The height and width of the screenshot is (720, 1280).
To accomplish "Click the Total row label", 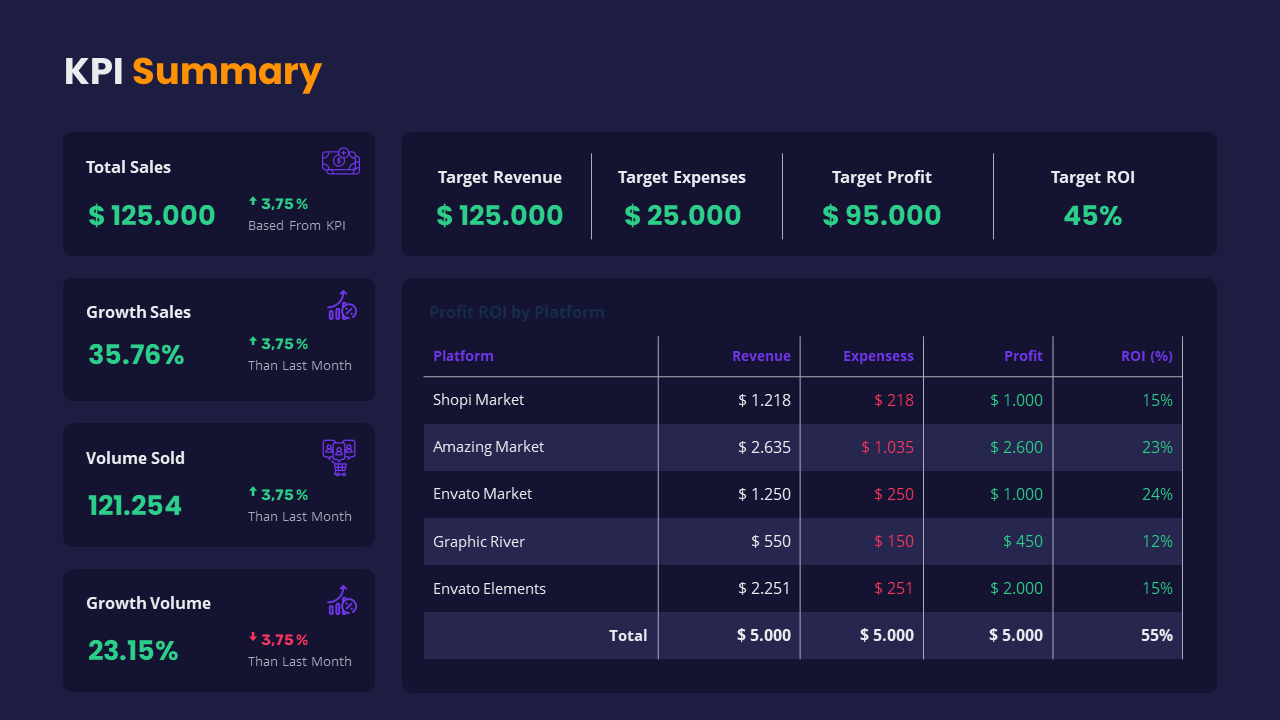I will 628,635.
